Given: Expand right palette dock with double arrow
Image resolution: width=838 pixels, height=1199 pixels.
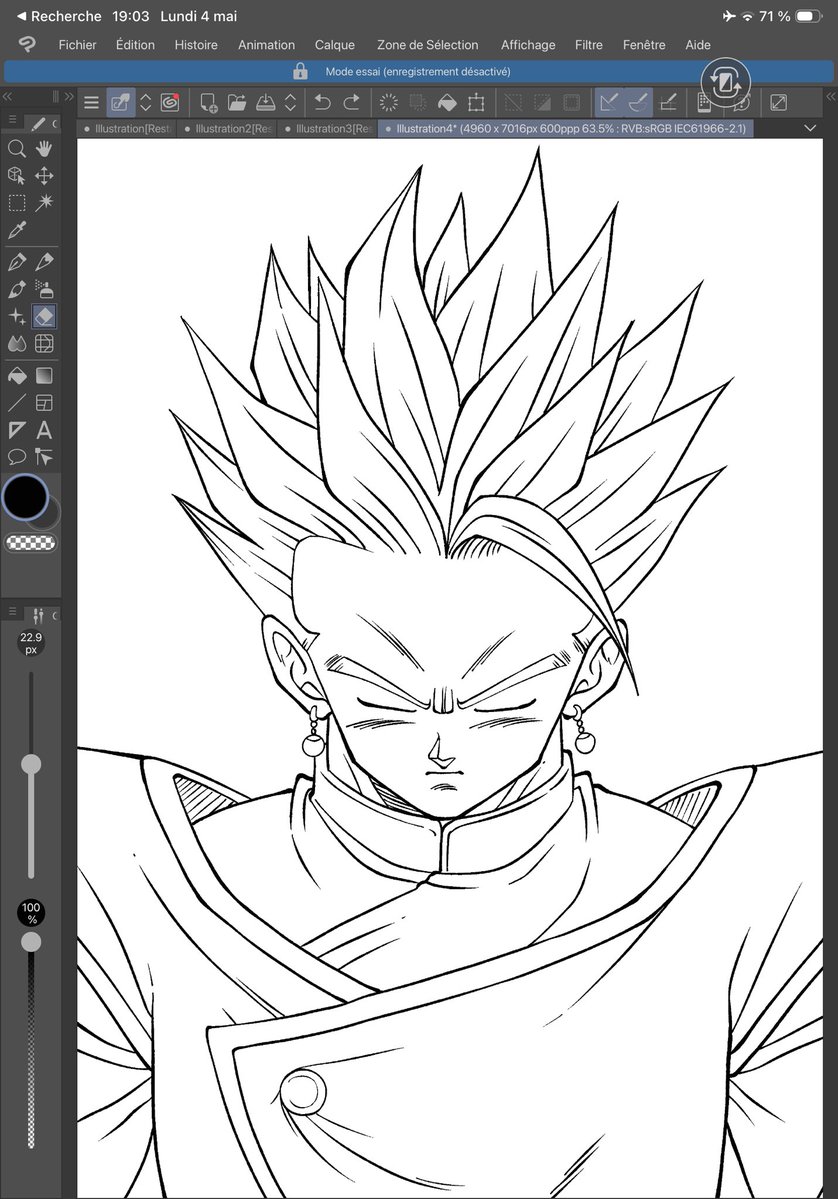Looking at the screenshot, I should point(830,96).
